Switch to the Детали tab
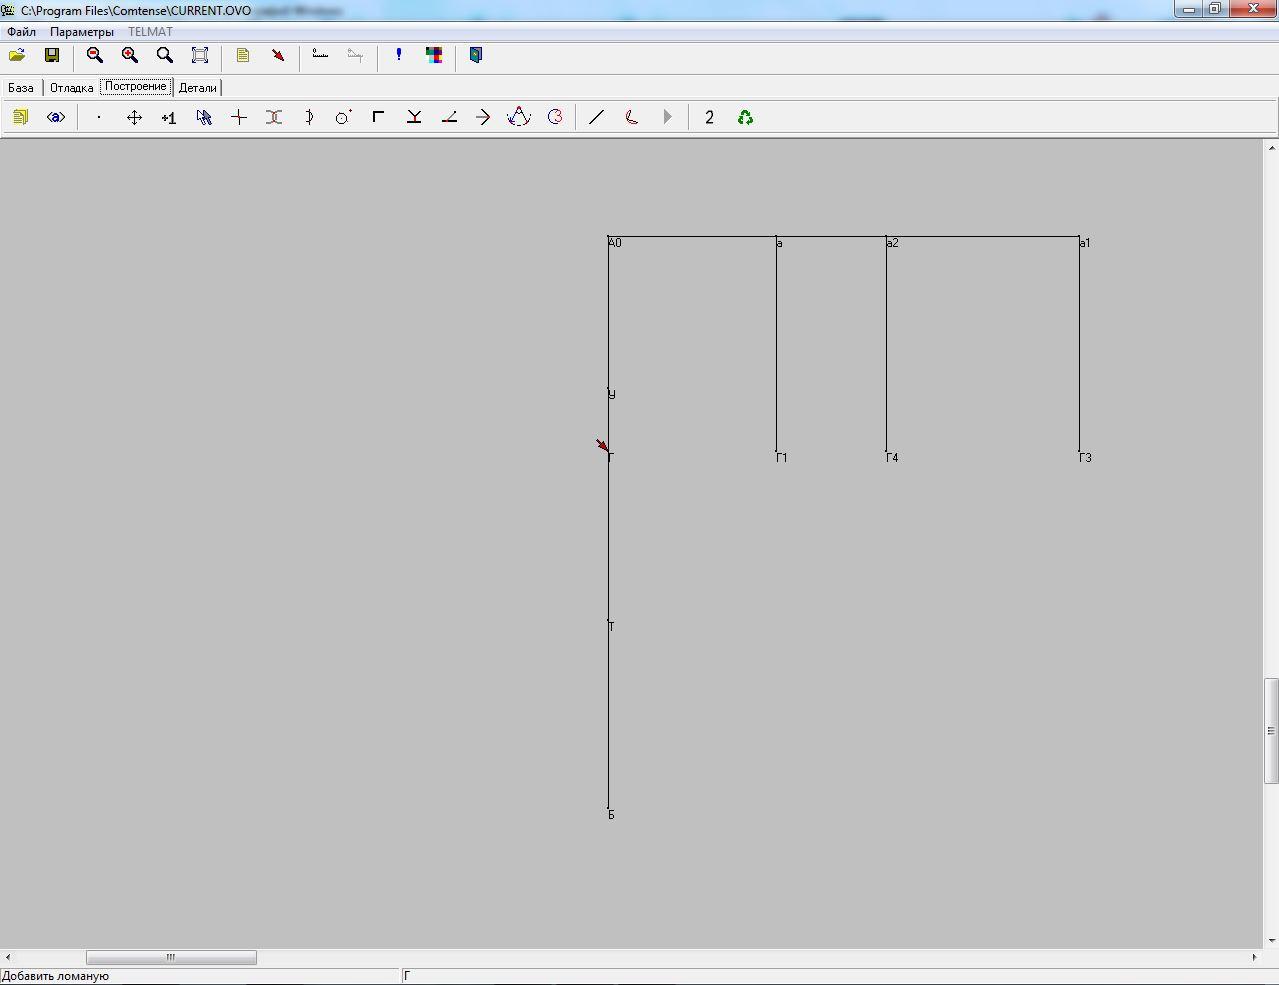Viewport: 1279px width, 985px height. click(198, 88)
